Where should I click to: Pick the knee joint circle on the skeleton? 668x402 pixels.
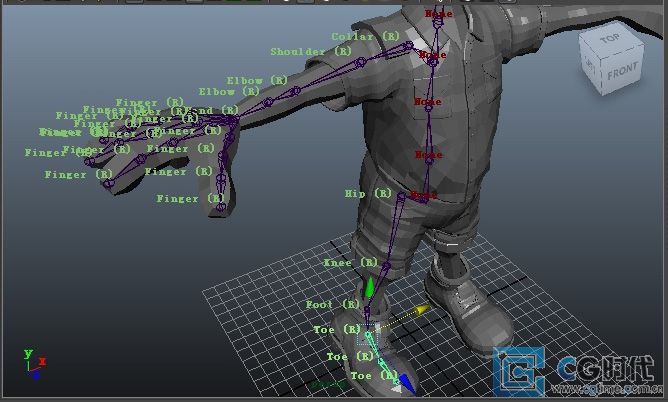point(386,267)
